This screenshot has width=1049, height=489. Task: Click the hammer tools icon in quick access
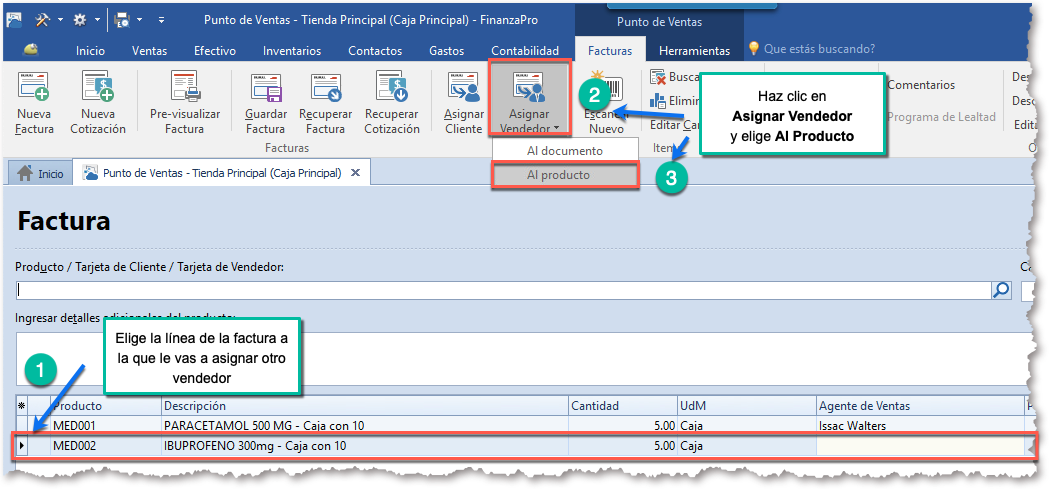point(43,20)
